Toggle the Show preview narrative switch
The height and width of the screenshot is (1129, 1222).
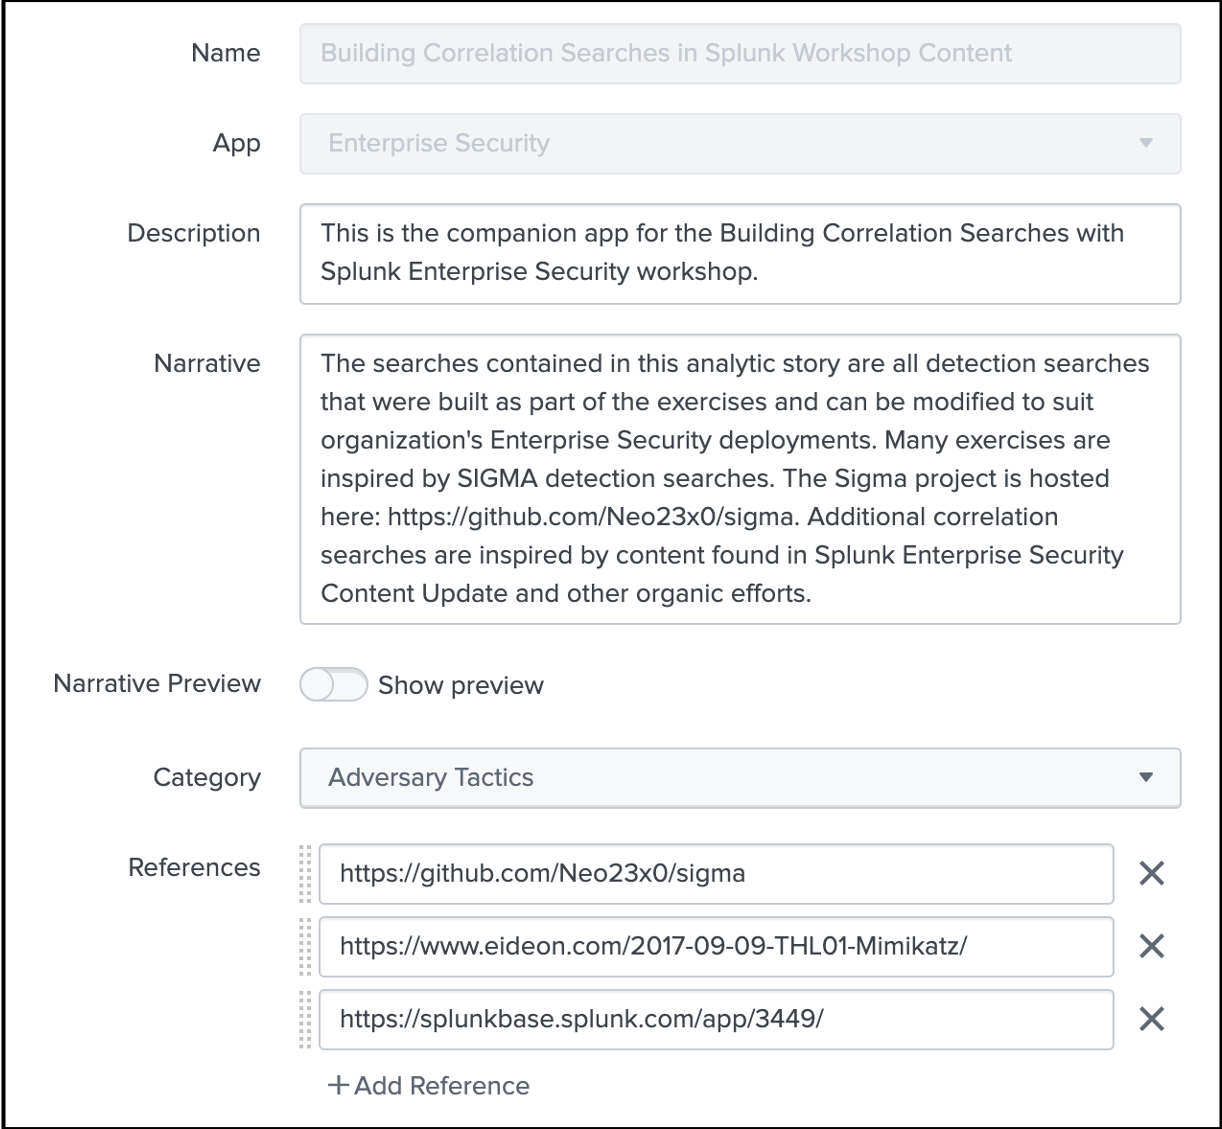tap(334, 685)
